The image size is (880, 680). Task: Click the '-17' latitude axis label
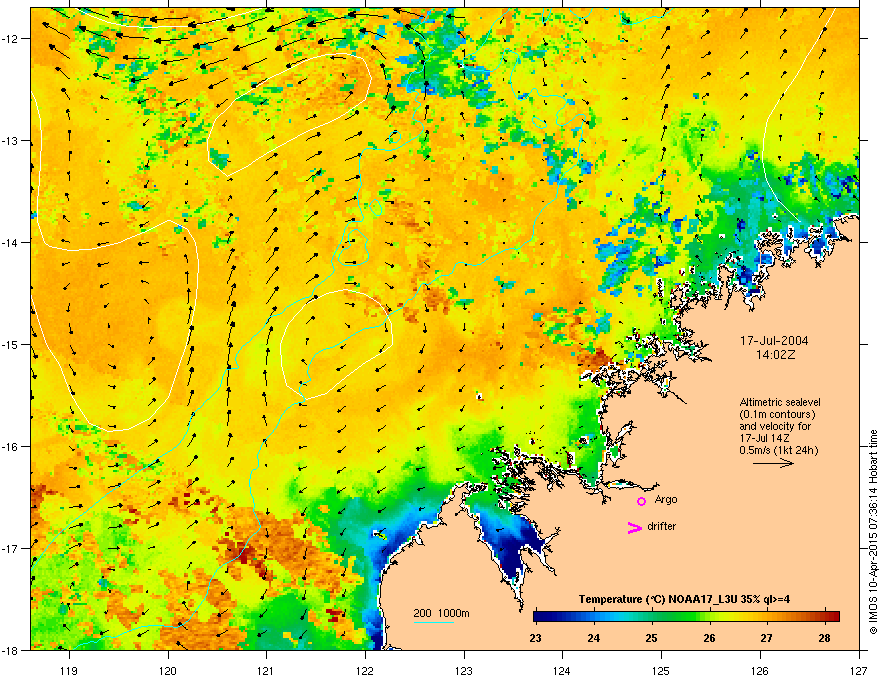[11, 548]
